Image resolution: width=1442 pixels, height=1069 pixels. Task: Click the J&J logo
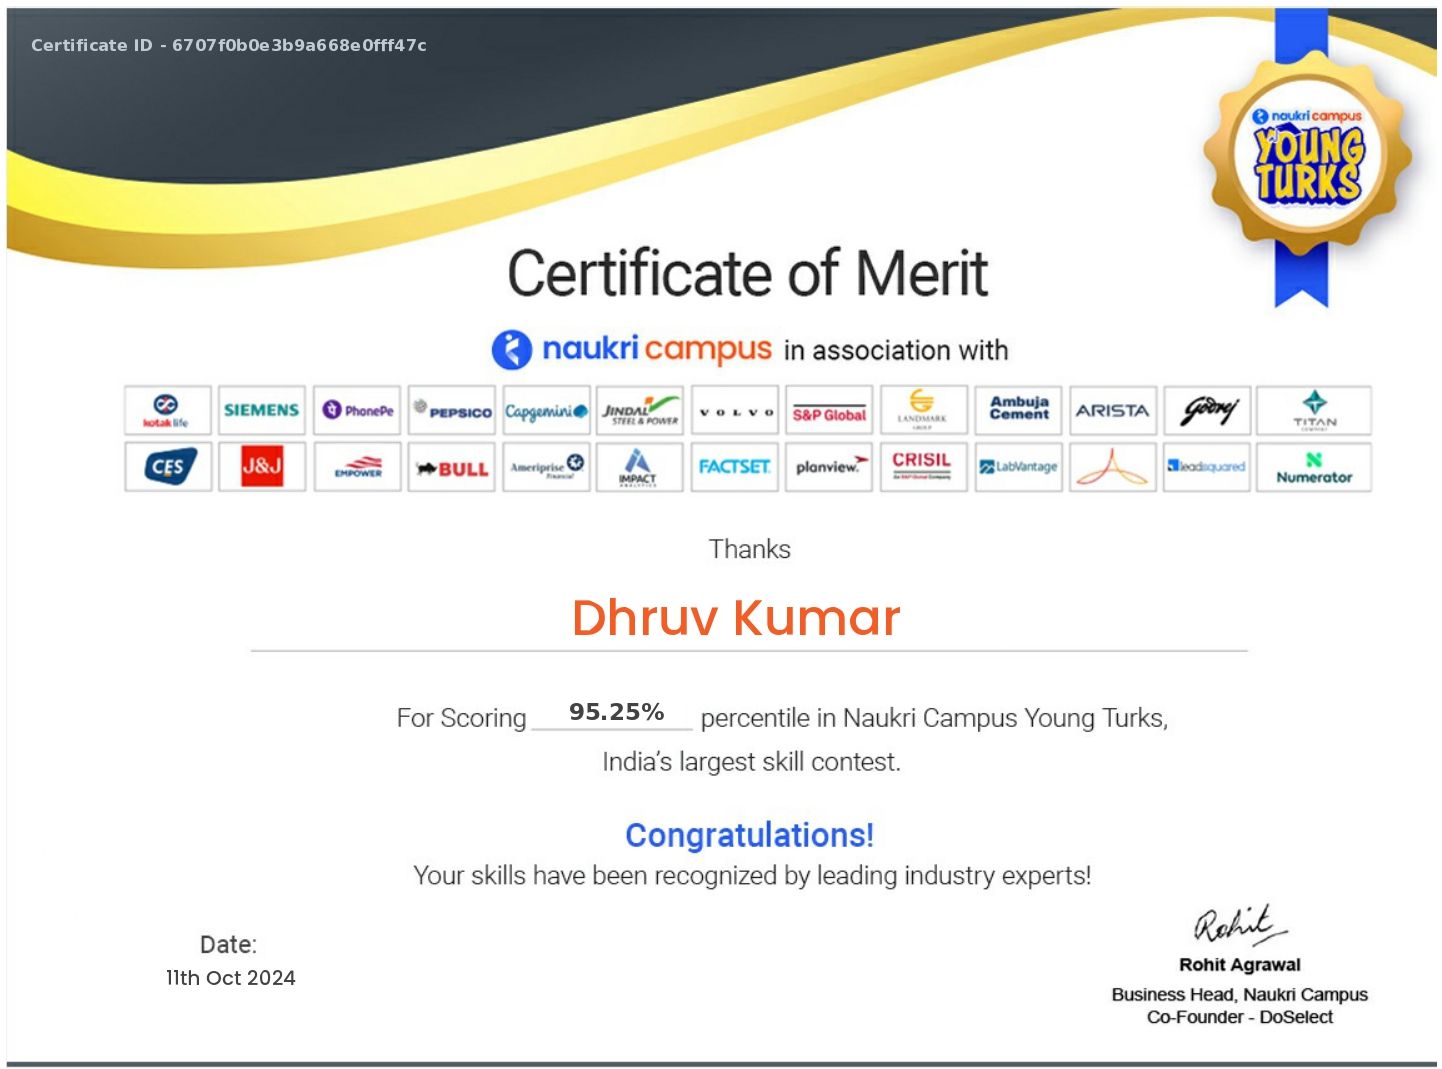point(261,467)
